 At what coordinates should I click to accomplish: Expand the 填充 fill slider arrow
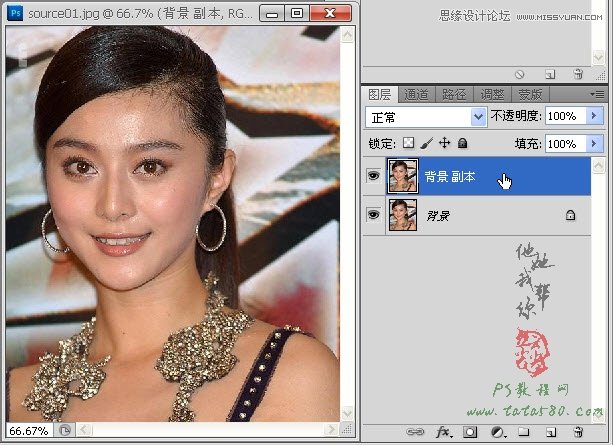coord(596,144)
